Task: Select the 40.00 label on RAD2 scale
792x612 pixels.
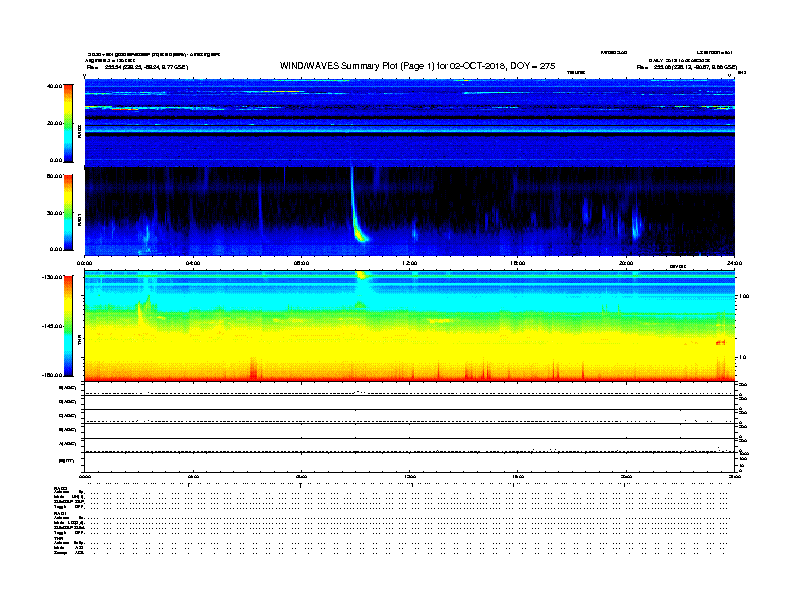Action: coord(55,86)
